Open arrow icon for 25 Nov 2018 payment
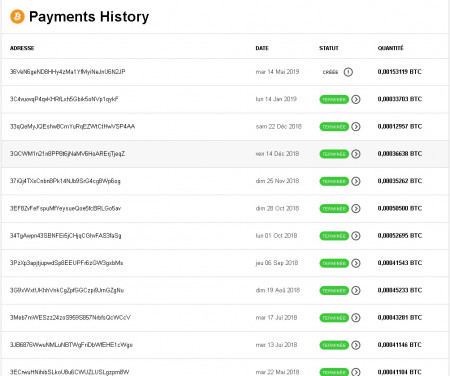Screen dimensions: 450x376 pyautogui.click(x=356, y=181)
